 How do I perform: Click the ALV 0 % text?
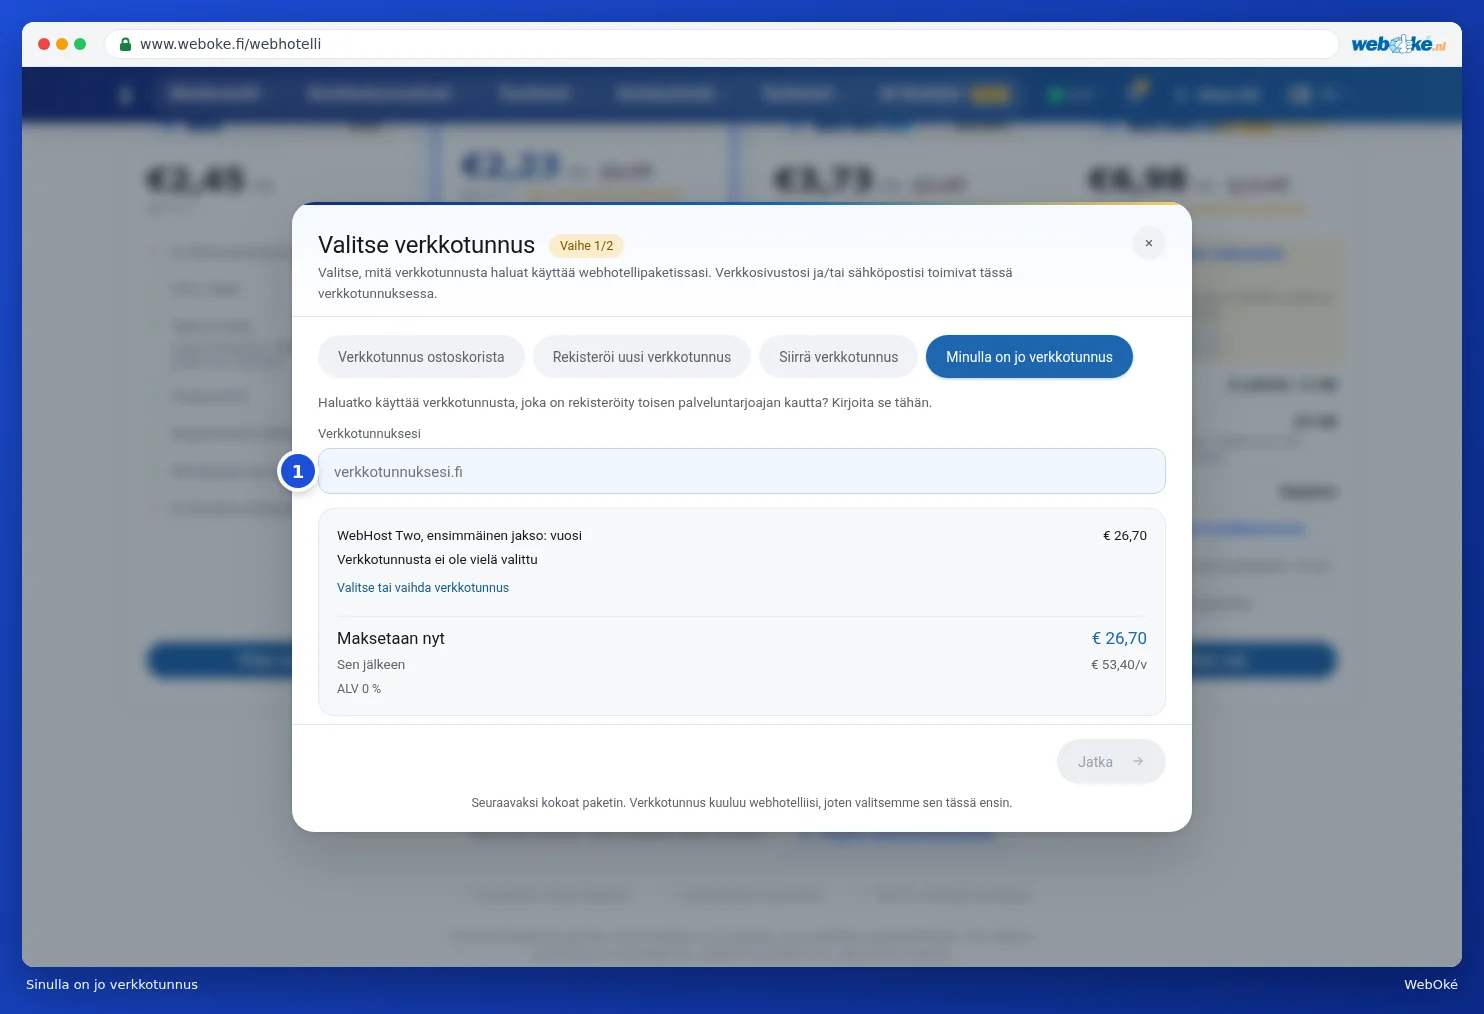point(359,689)
